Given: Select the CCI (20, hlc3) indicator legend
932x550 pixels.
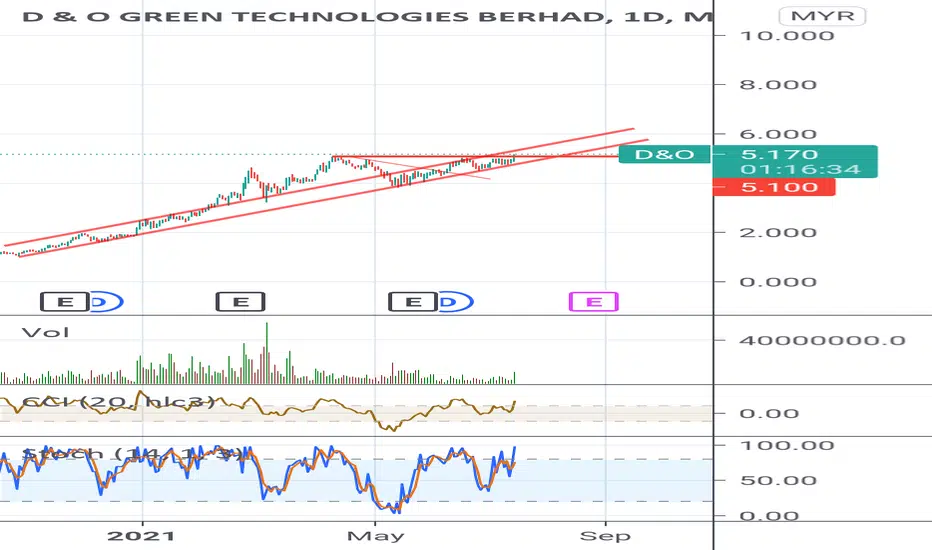Looking at the screenshot, I should (118, 403).
